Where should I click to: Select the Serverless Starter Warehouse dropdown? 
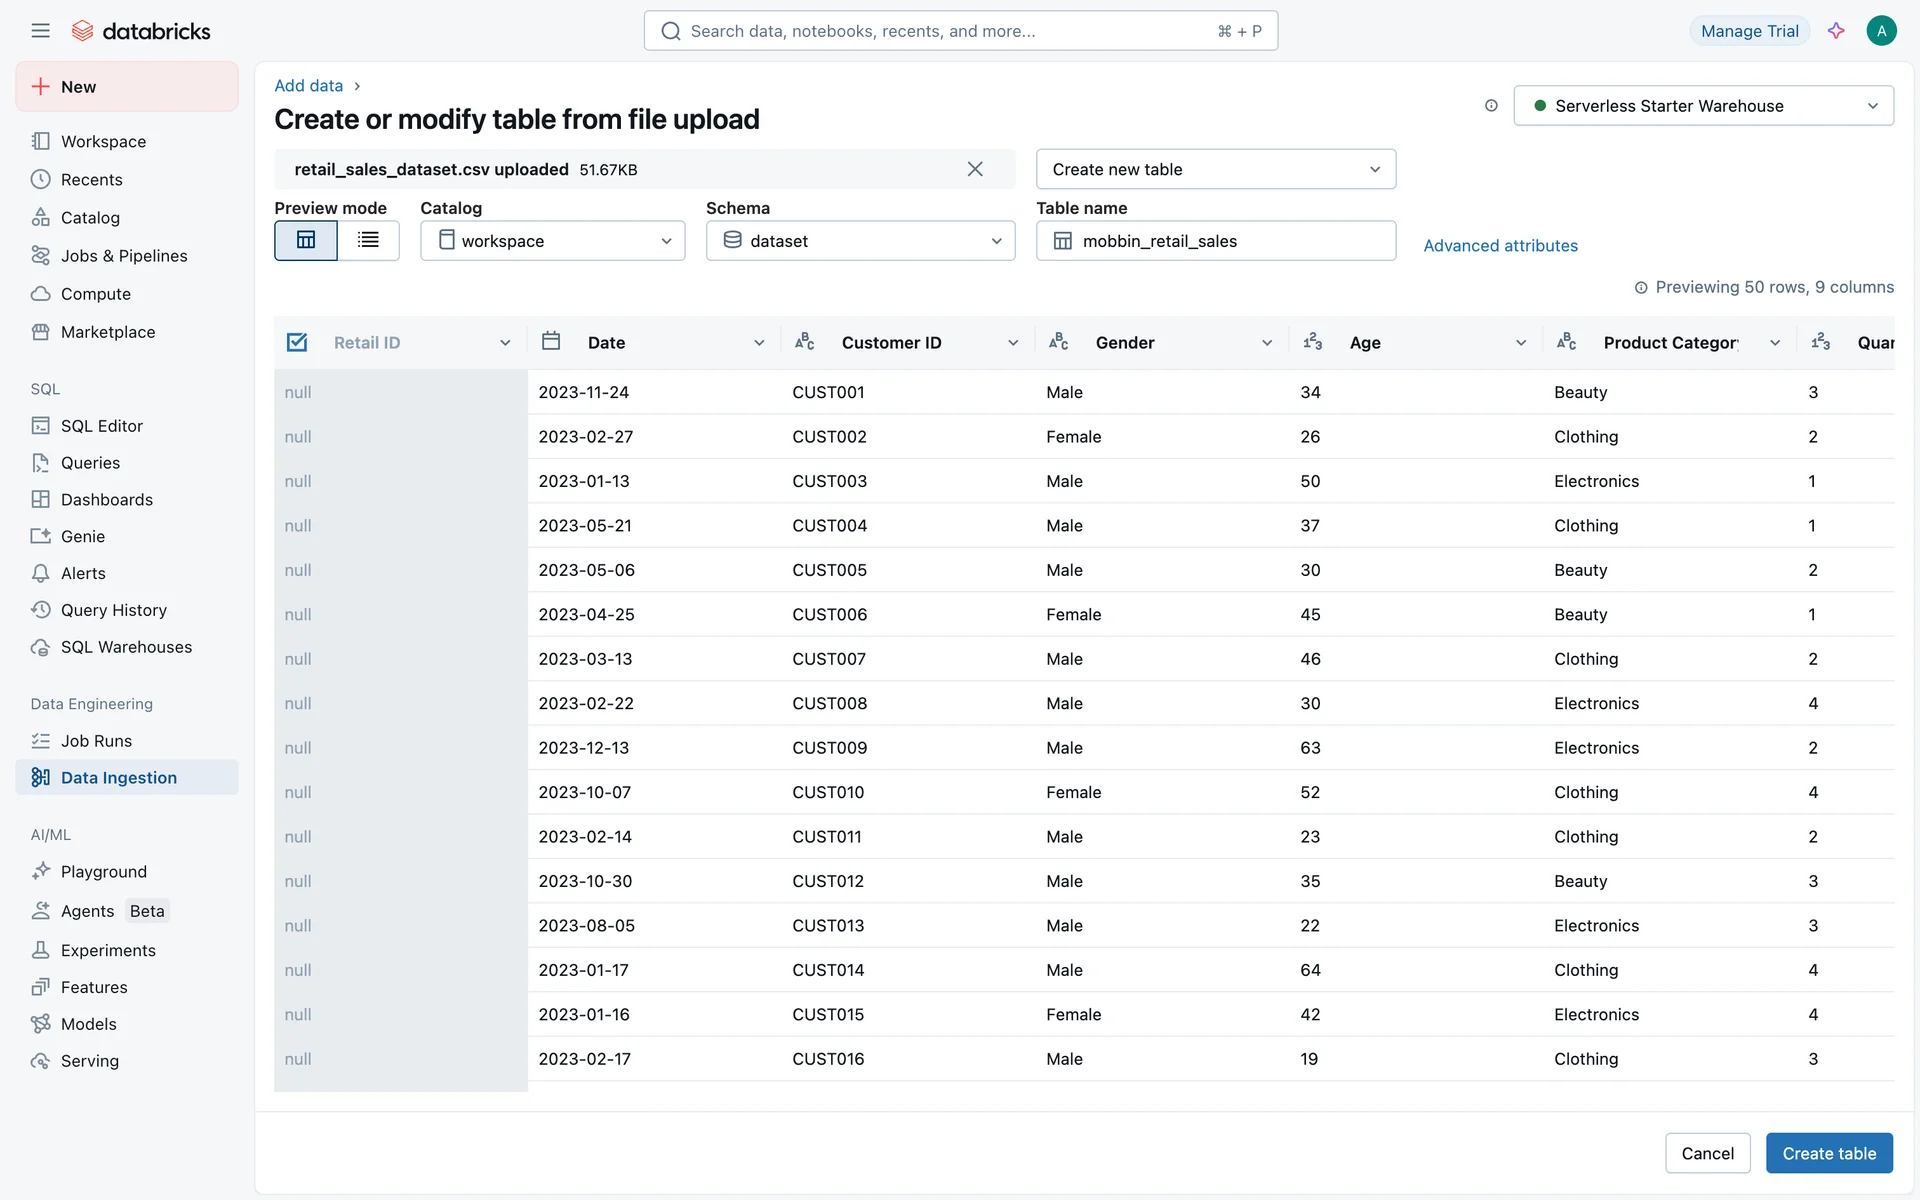tap(1703, 106)
